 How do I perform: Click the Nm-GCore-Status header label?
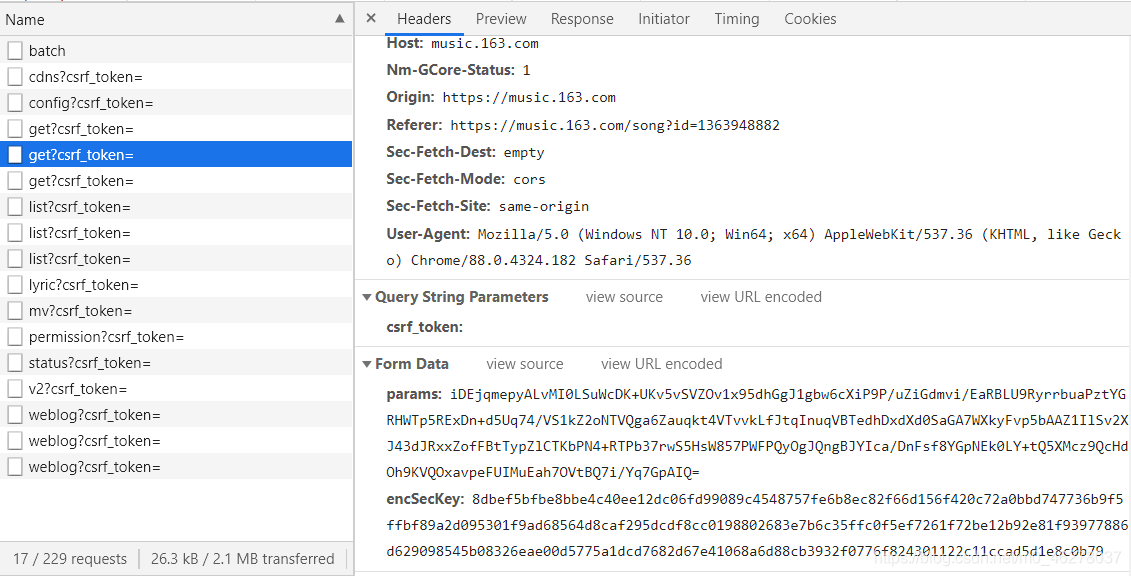tap(451, 70)
